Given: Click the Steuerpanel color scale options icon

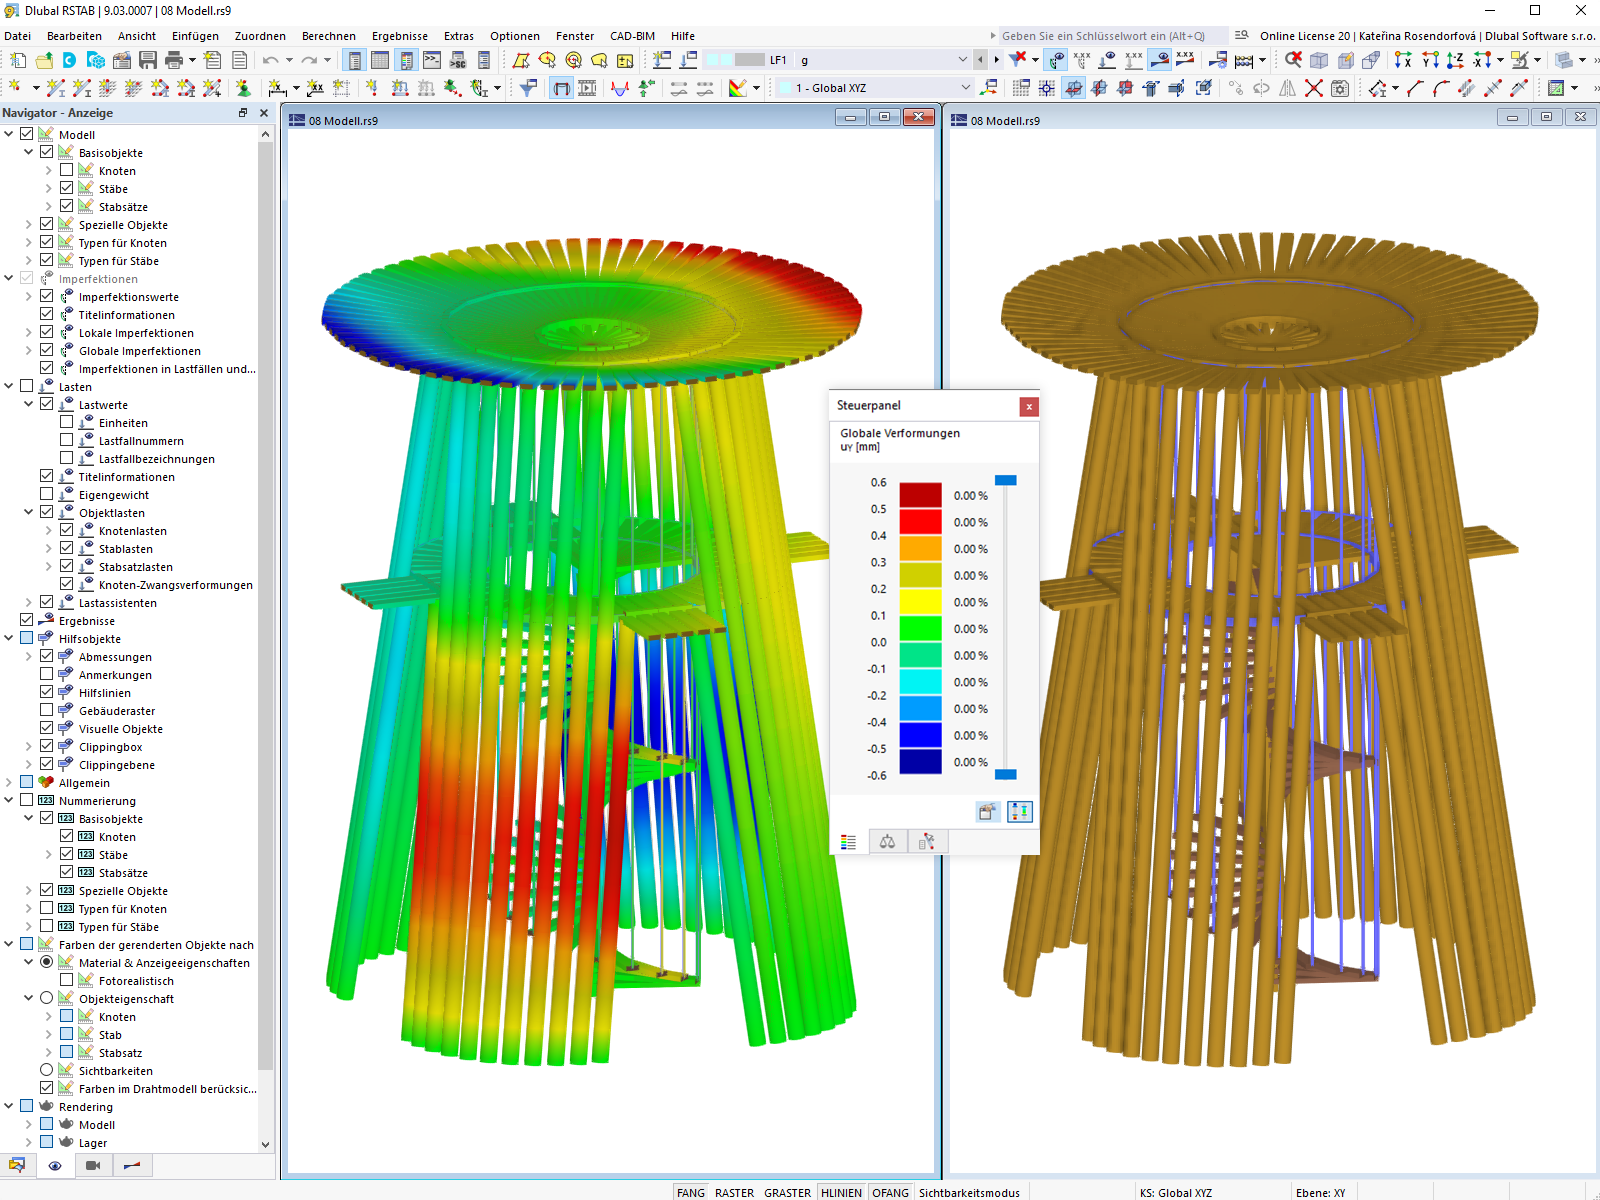Looking at the screenshot, I should 1020,811.
